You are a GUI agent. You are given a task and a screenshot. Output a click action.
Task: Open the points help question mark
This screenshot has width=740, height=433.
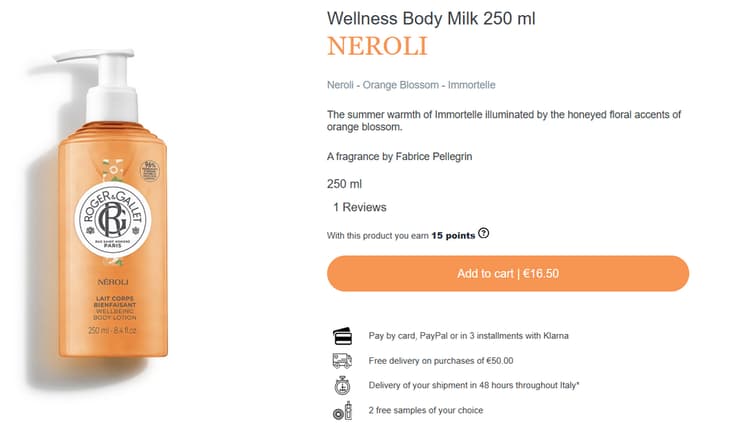(x=484, y=234)
